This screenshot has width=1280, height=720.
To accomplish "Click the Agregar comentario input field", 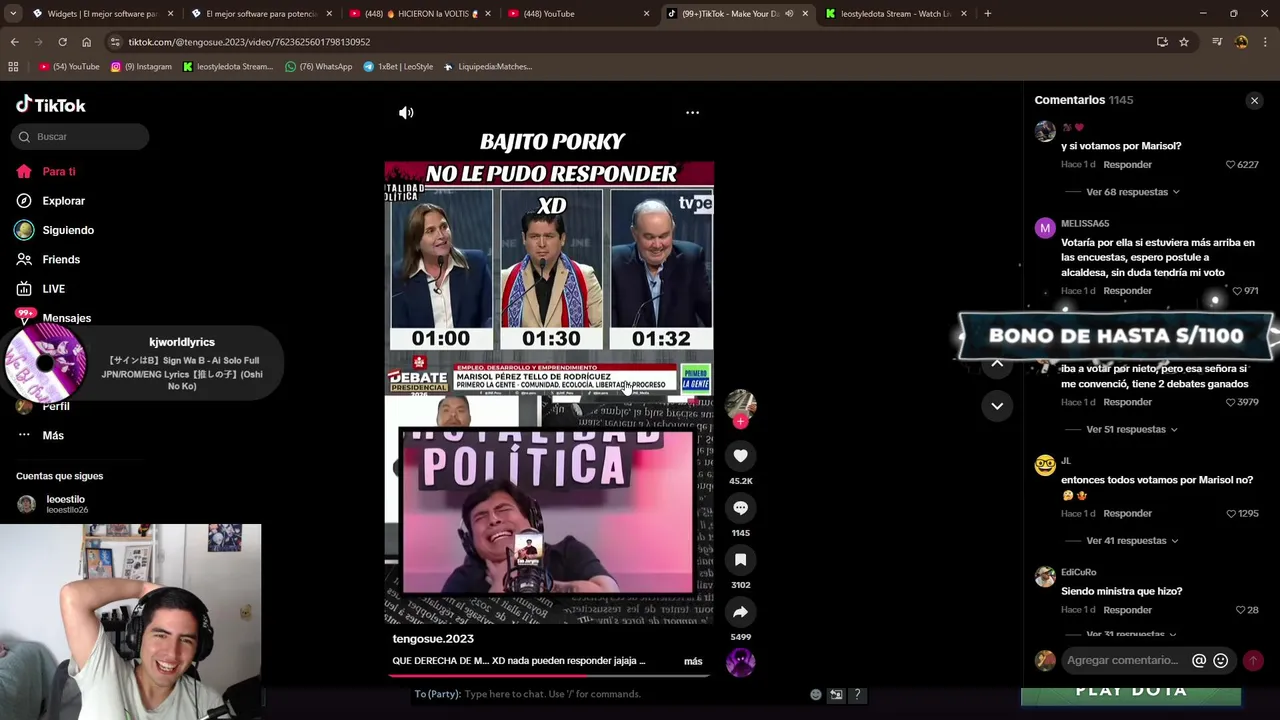I will (1125, 660).
